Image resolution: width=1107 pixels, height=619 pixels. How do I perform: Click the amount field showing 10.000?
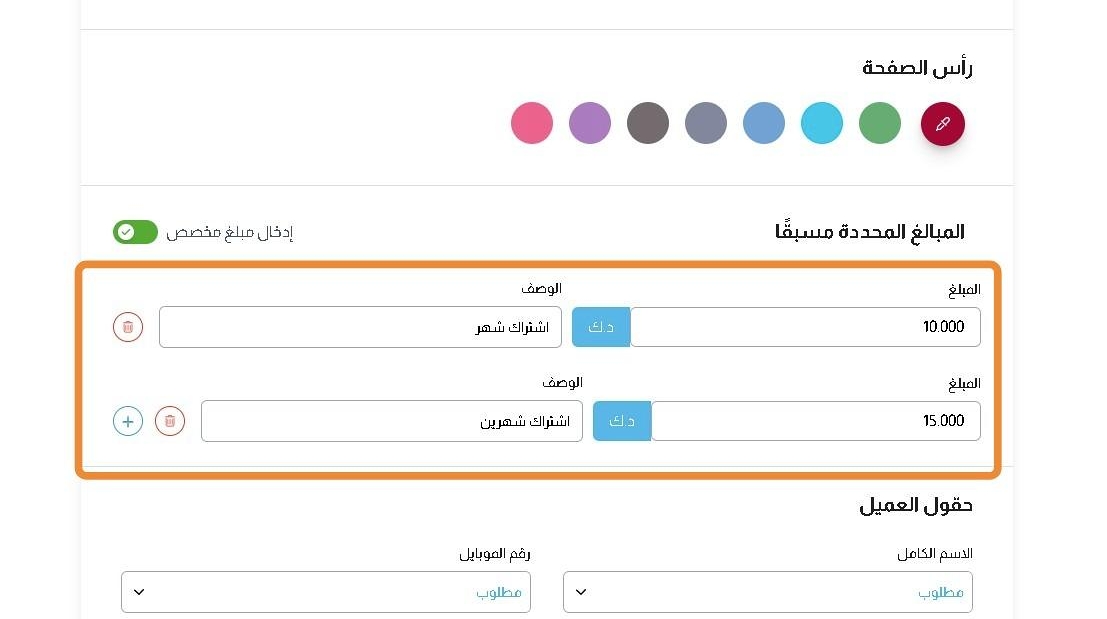[x=806, y=327]
